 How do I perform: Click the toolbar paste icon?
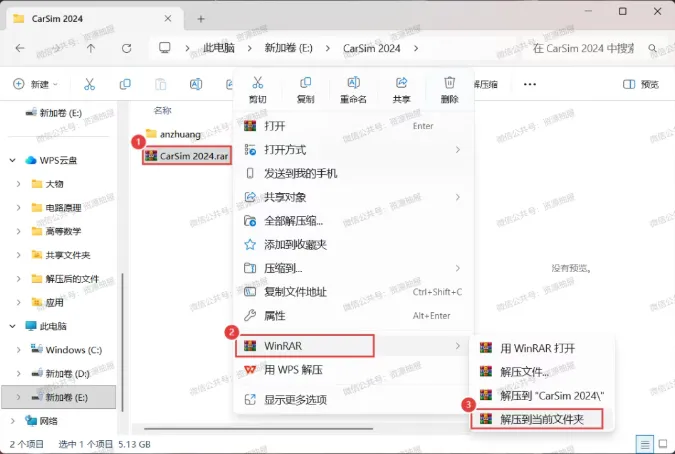[161, 84]
